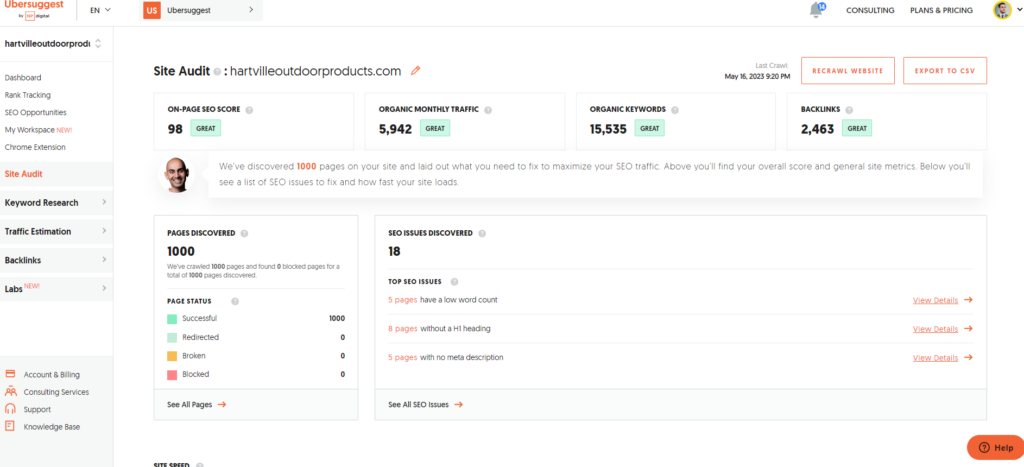Open Dashboard in sidebar
This screenshot has height=467, width=1024.
23,78
